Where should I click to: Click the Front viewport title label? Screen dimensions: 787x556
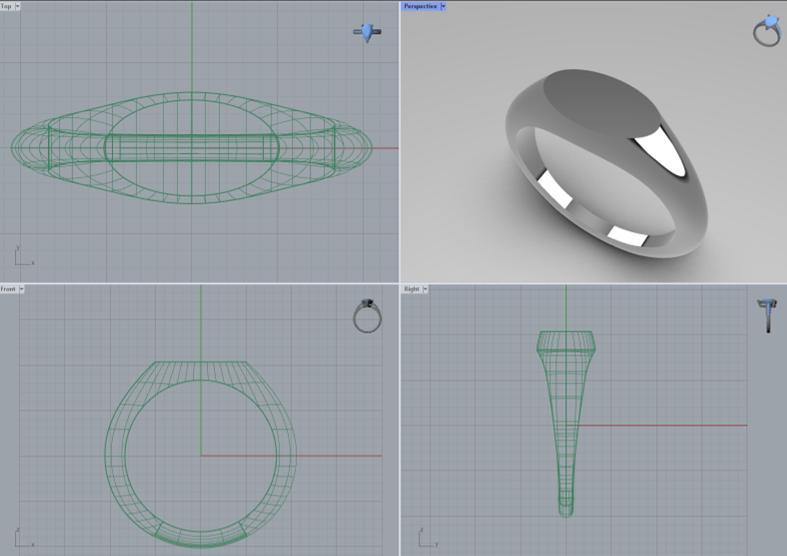8,289
